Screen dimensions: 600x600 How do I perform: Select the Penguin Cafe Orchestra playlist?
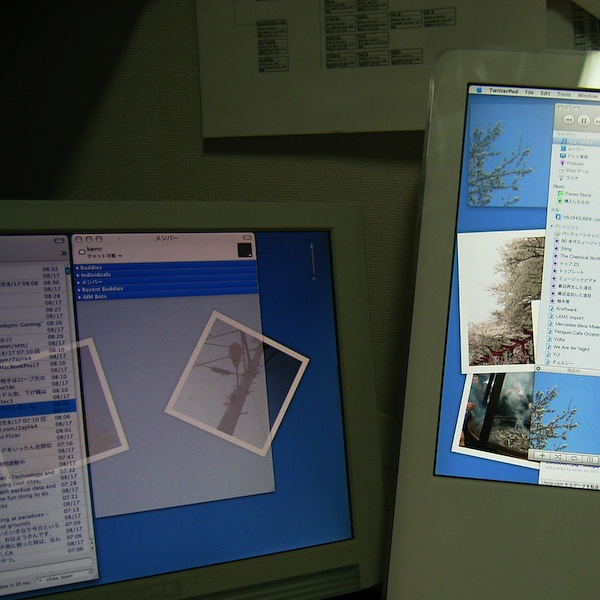pos(573,333)
